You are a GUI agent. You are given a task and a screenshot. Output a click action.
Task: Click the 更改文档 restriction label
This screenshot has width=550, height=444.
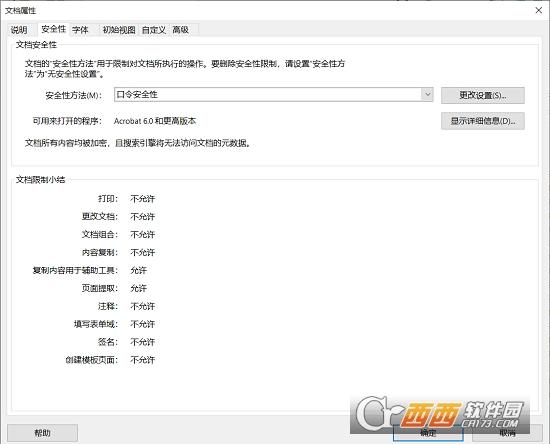tap(100, 217)
